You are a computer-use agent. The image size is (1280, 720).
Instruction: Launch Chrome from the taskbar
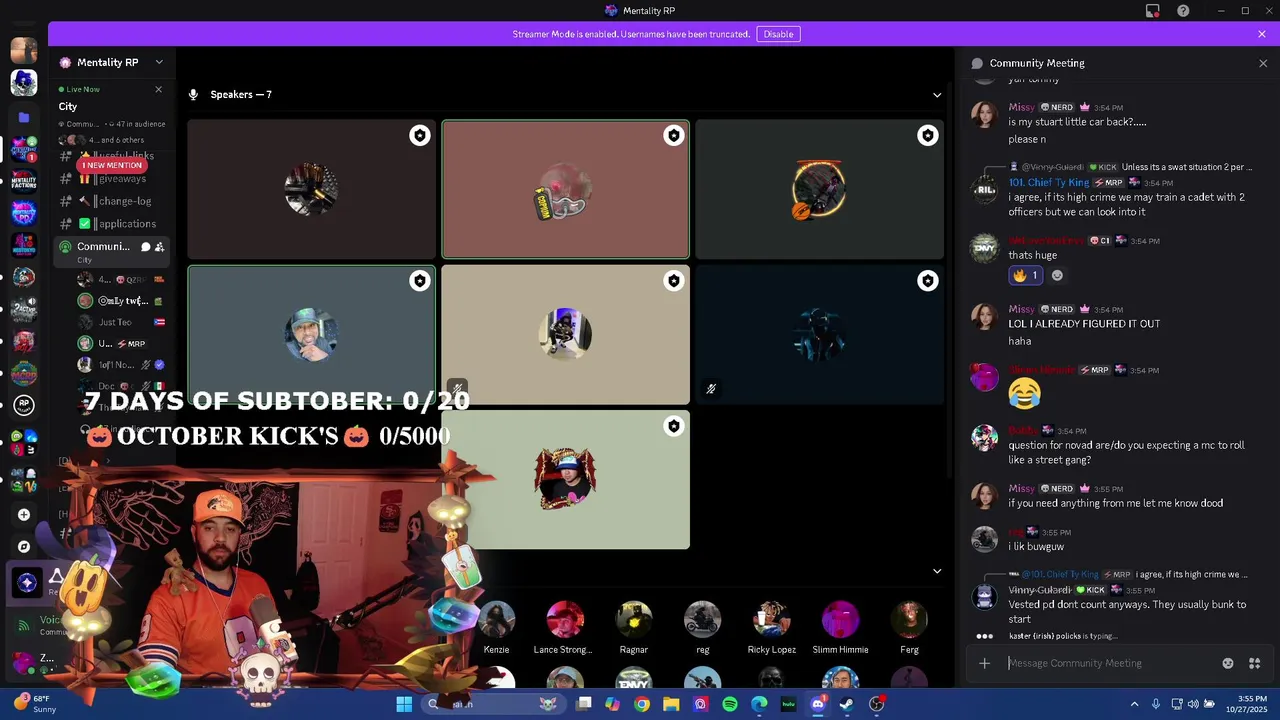click(x=642, y=704)
